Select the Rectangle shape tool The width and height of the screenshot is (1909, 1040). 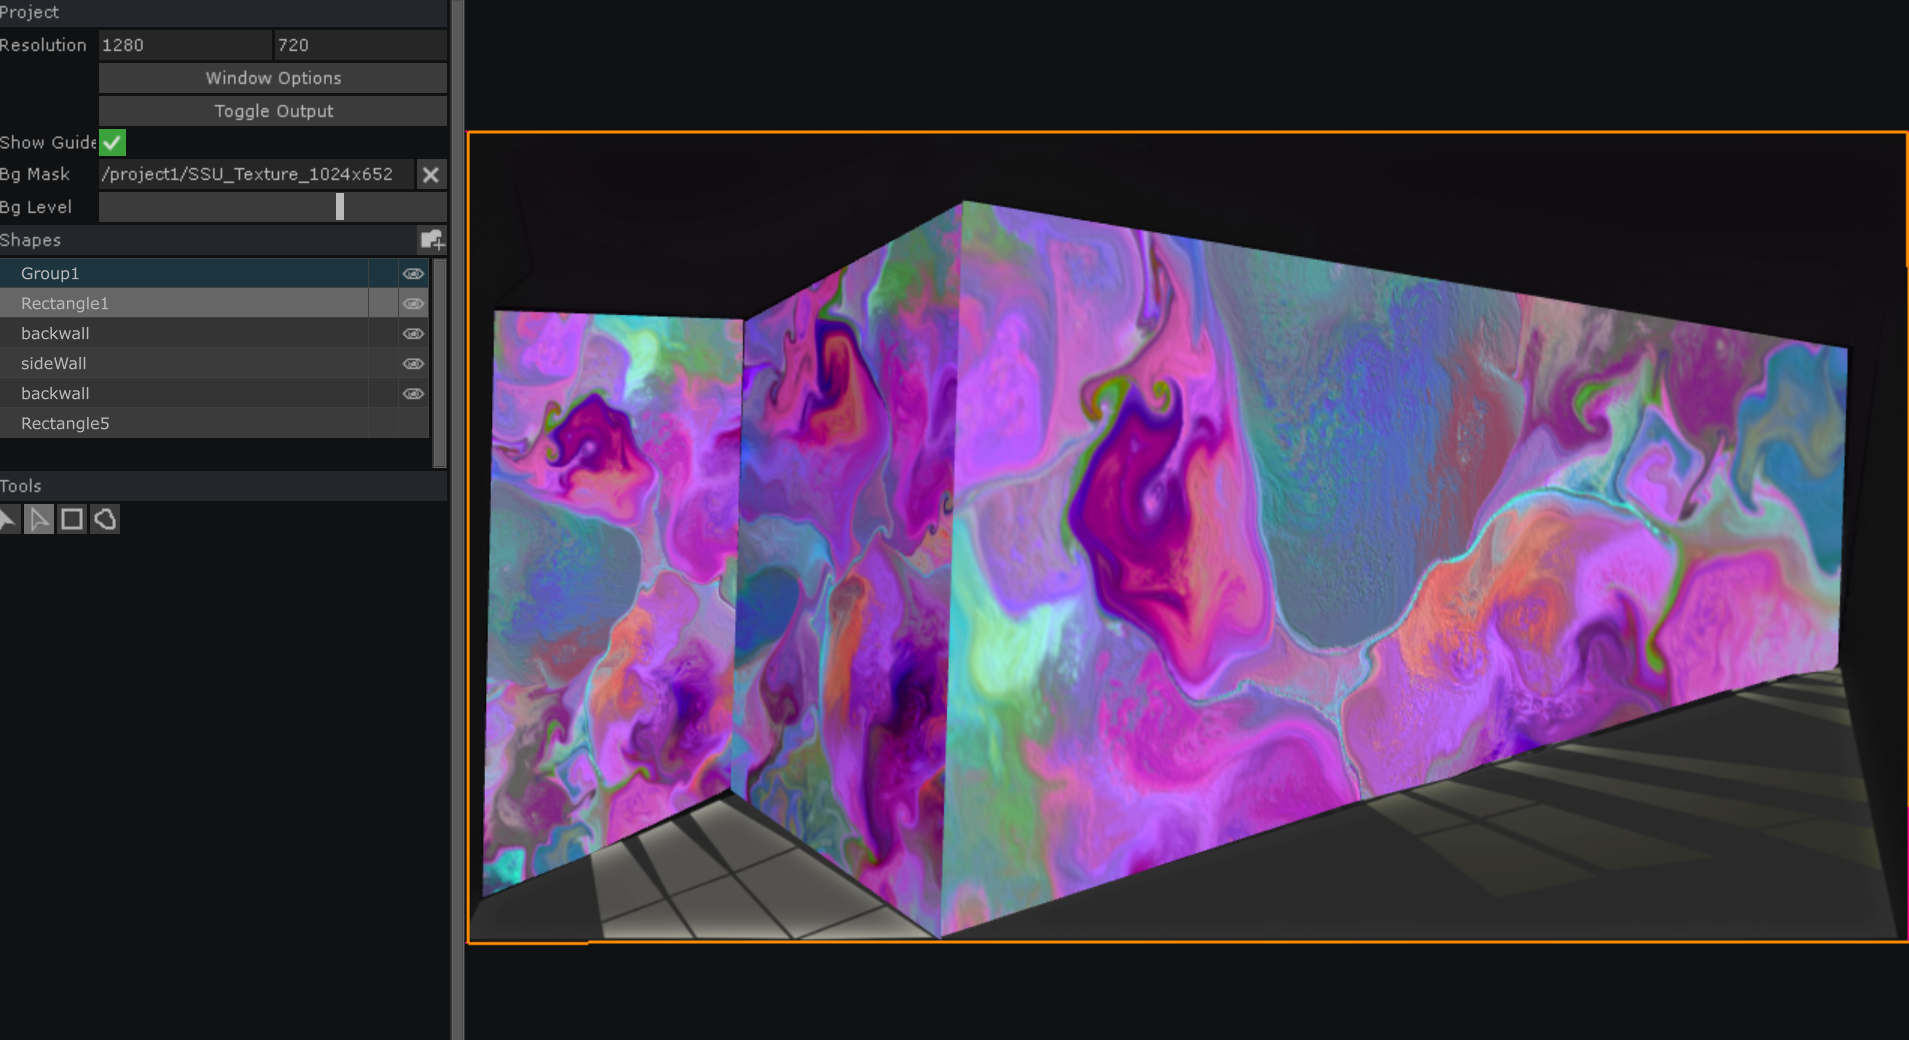pos(71,519)
